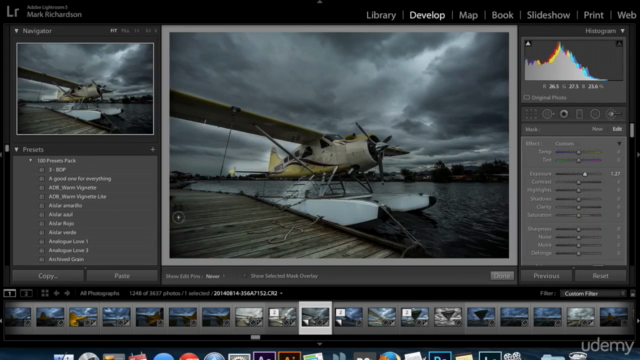
Task: Click the Previous button
Action: pos(546,276)
